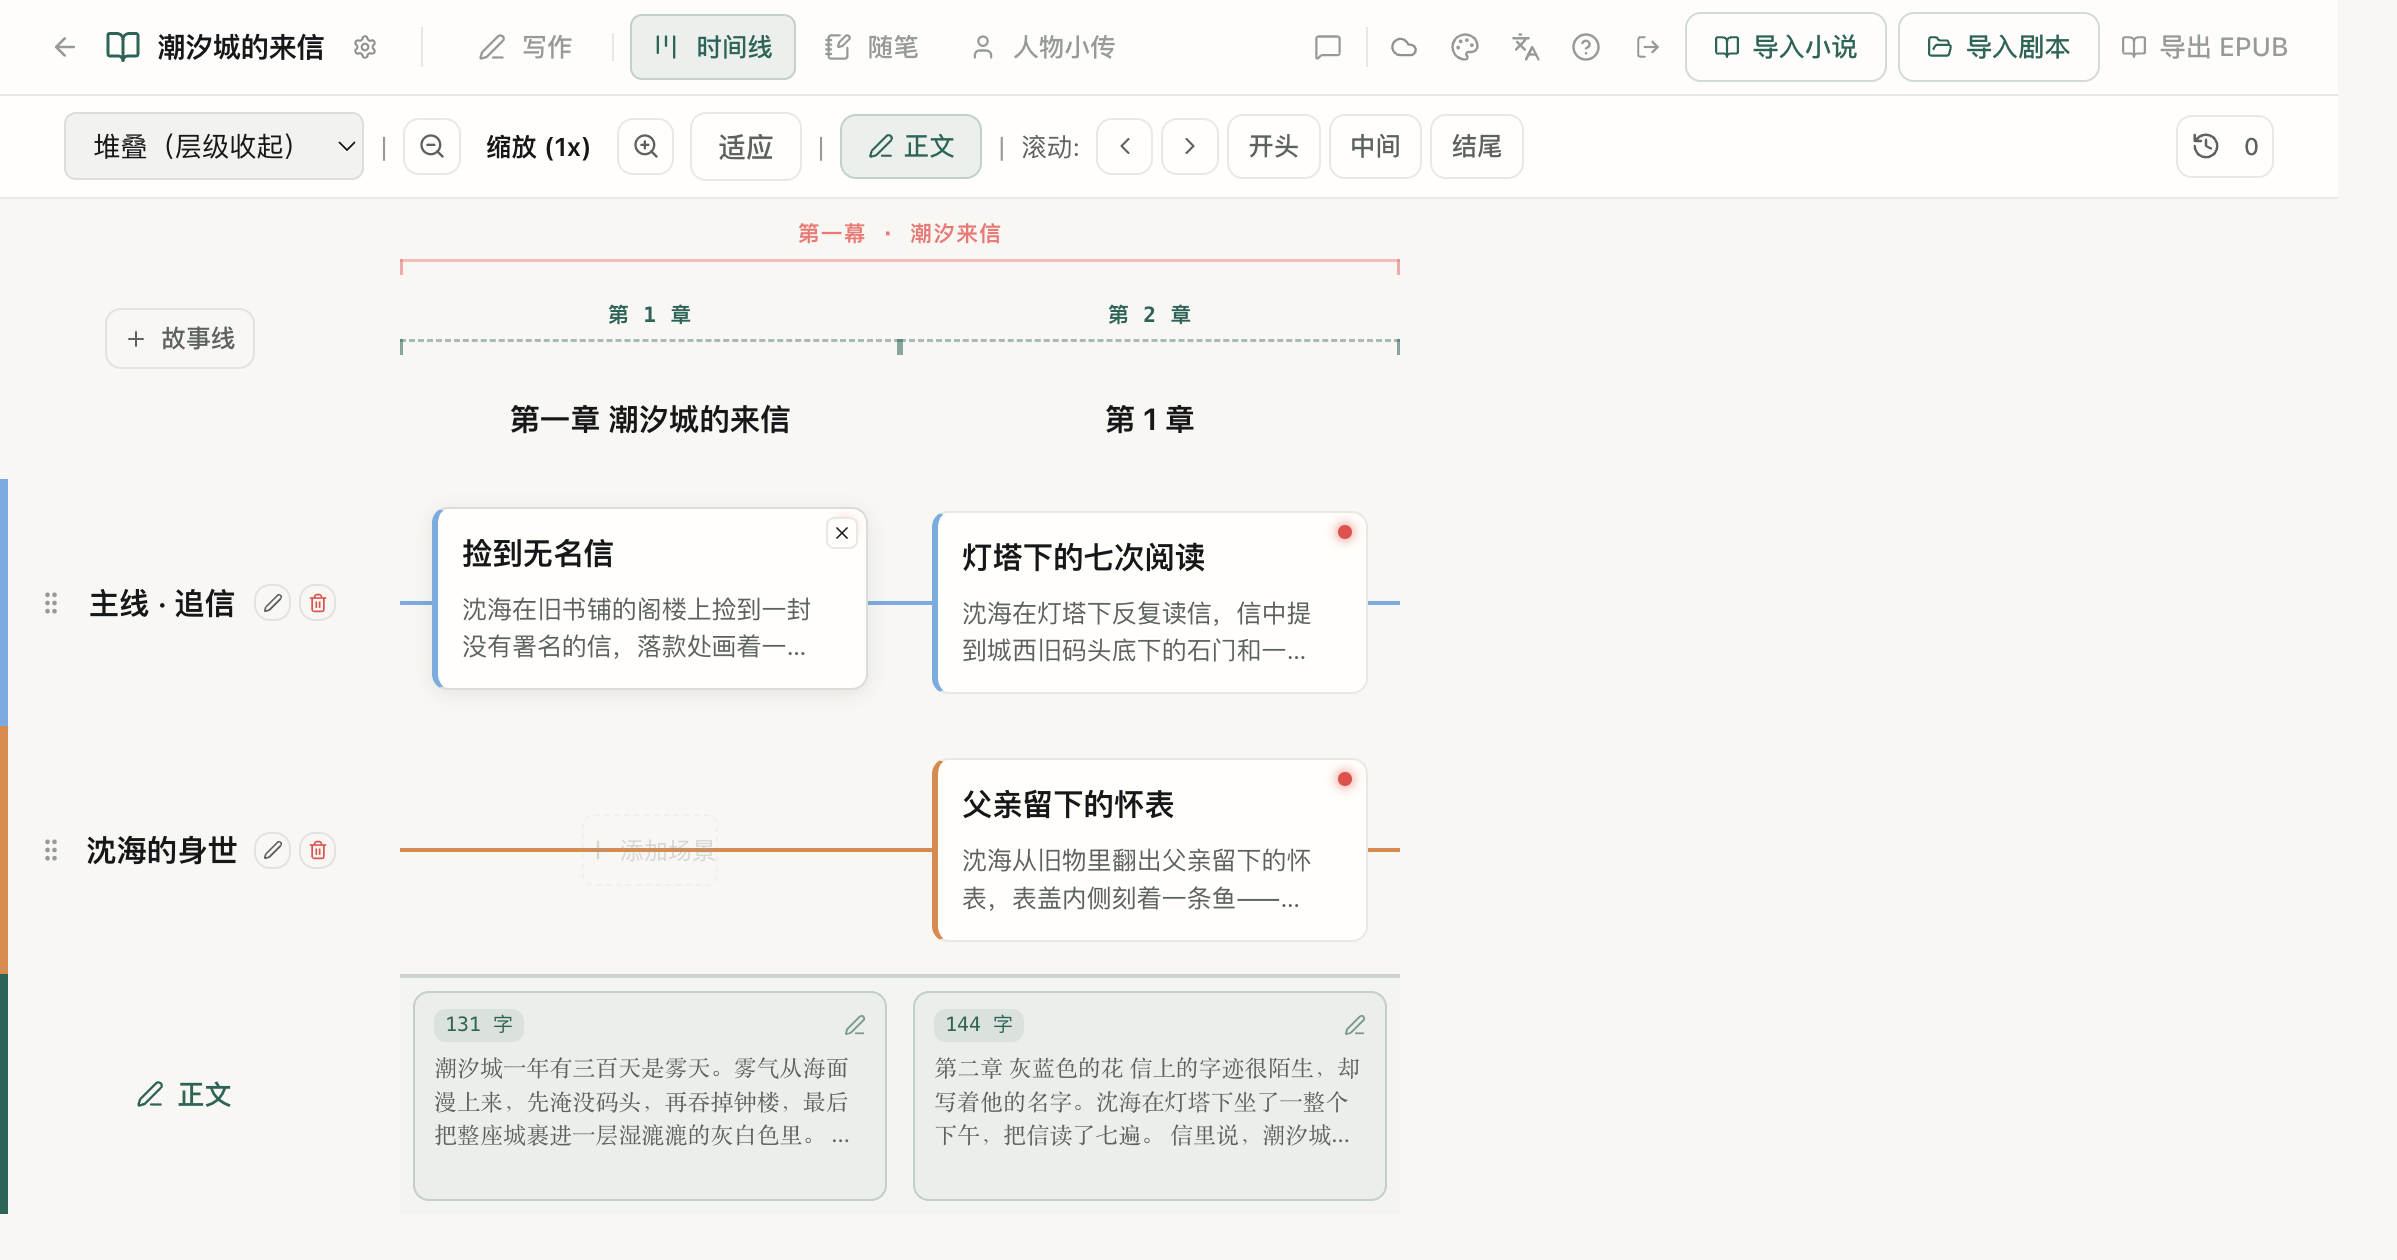Viewport: 2397px width, 1260px height.
Task: Click the cloud sync icon
Action: click(1404, 47)
